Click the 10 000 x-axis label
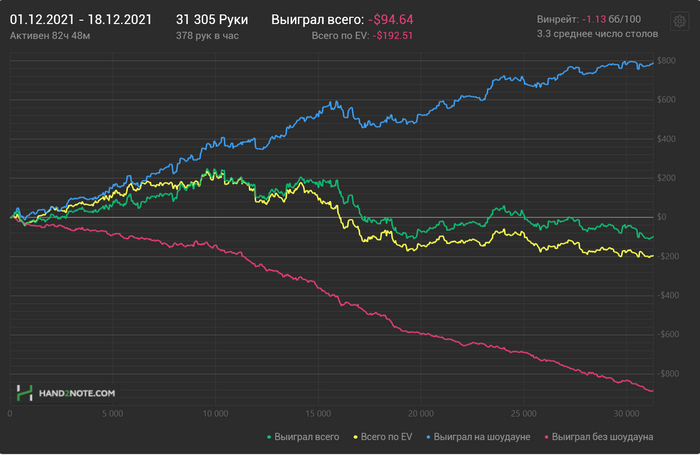 click(x=216, y=414)
